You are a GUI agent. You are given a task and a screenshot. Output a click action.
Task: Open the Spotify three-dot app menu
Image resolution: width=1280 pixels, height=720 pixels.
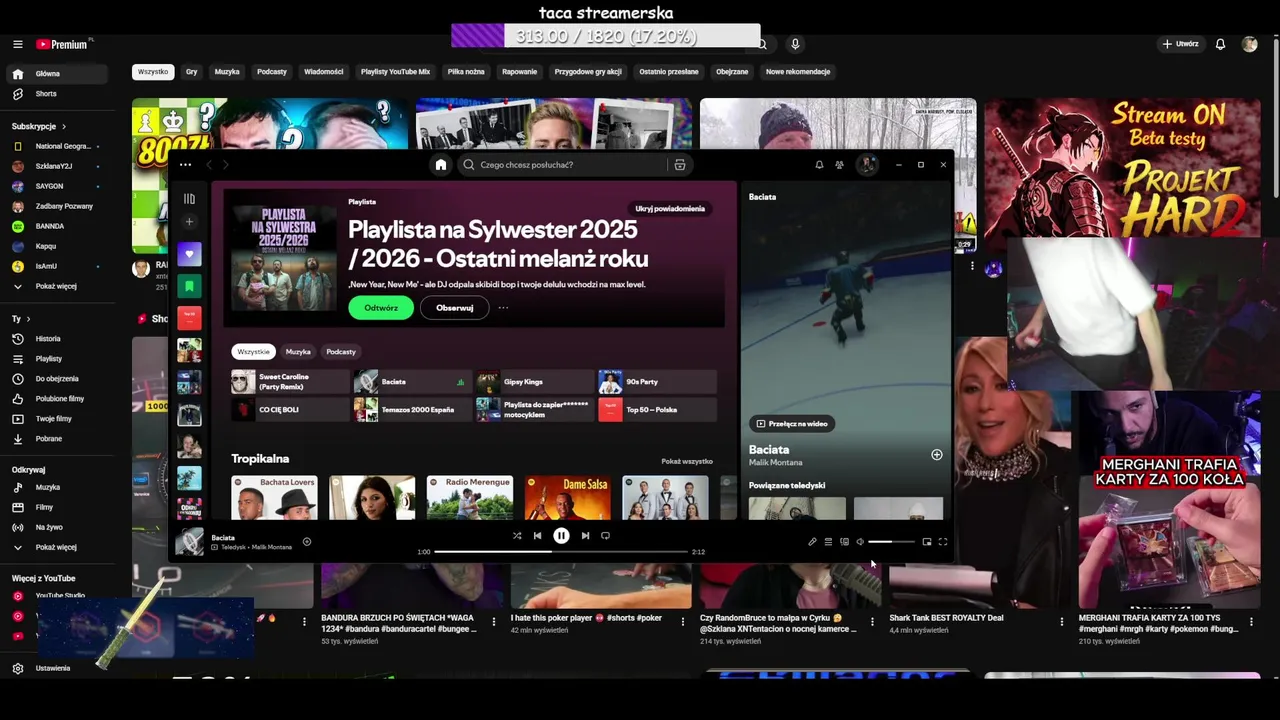tap(185, 165)
